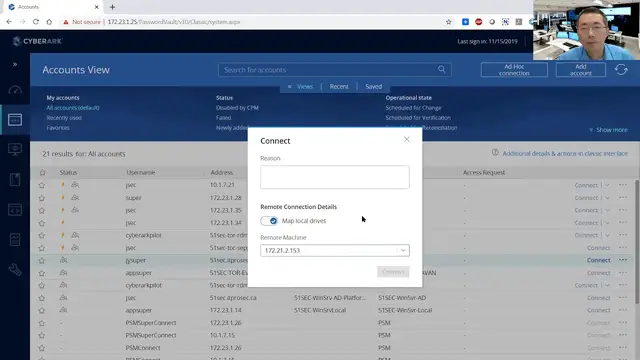Click the search magnifier icon
640x360 pixels.
tap(442, 69)
